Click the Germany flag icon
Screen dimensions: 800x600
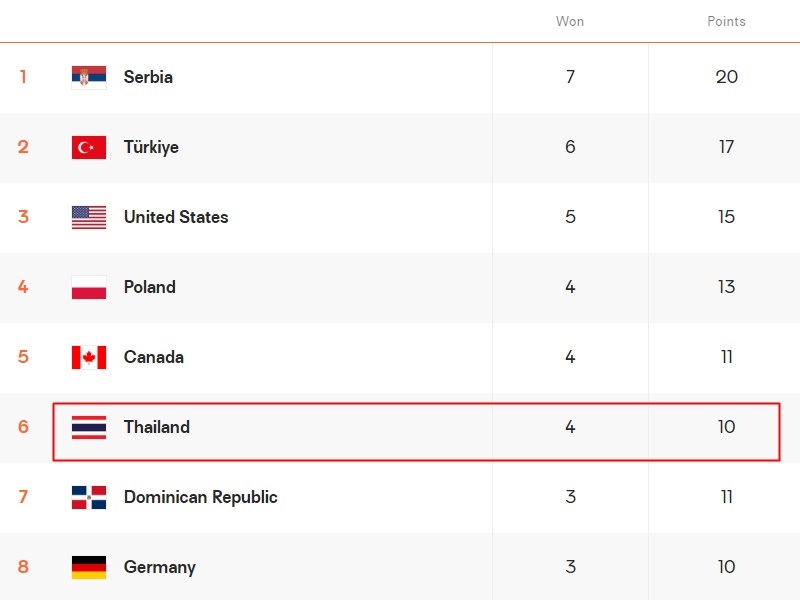(89, 567)
